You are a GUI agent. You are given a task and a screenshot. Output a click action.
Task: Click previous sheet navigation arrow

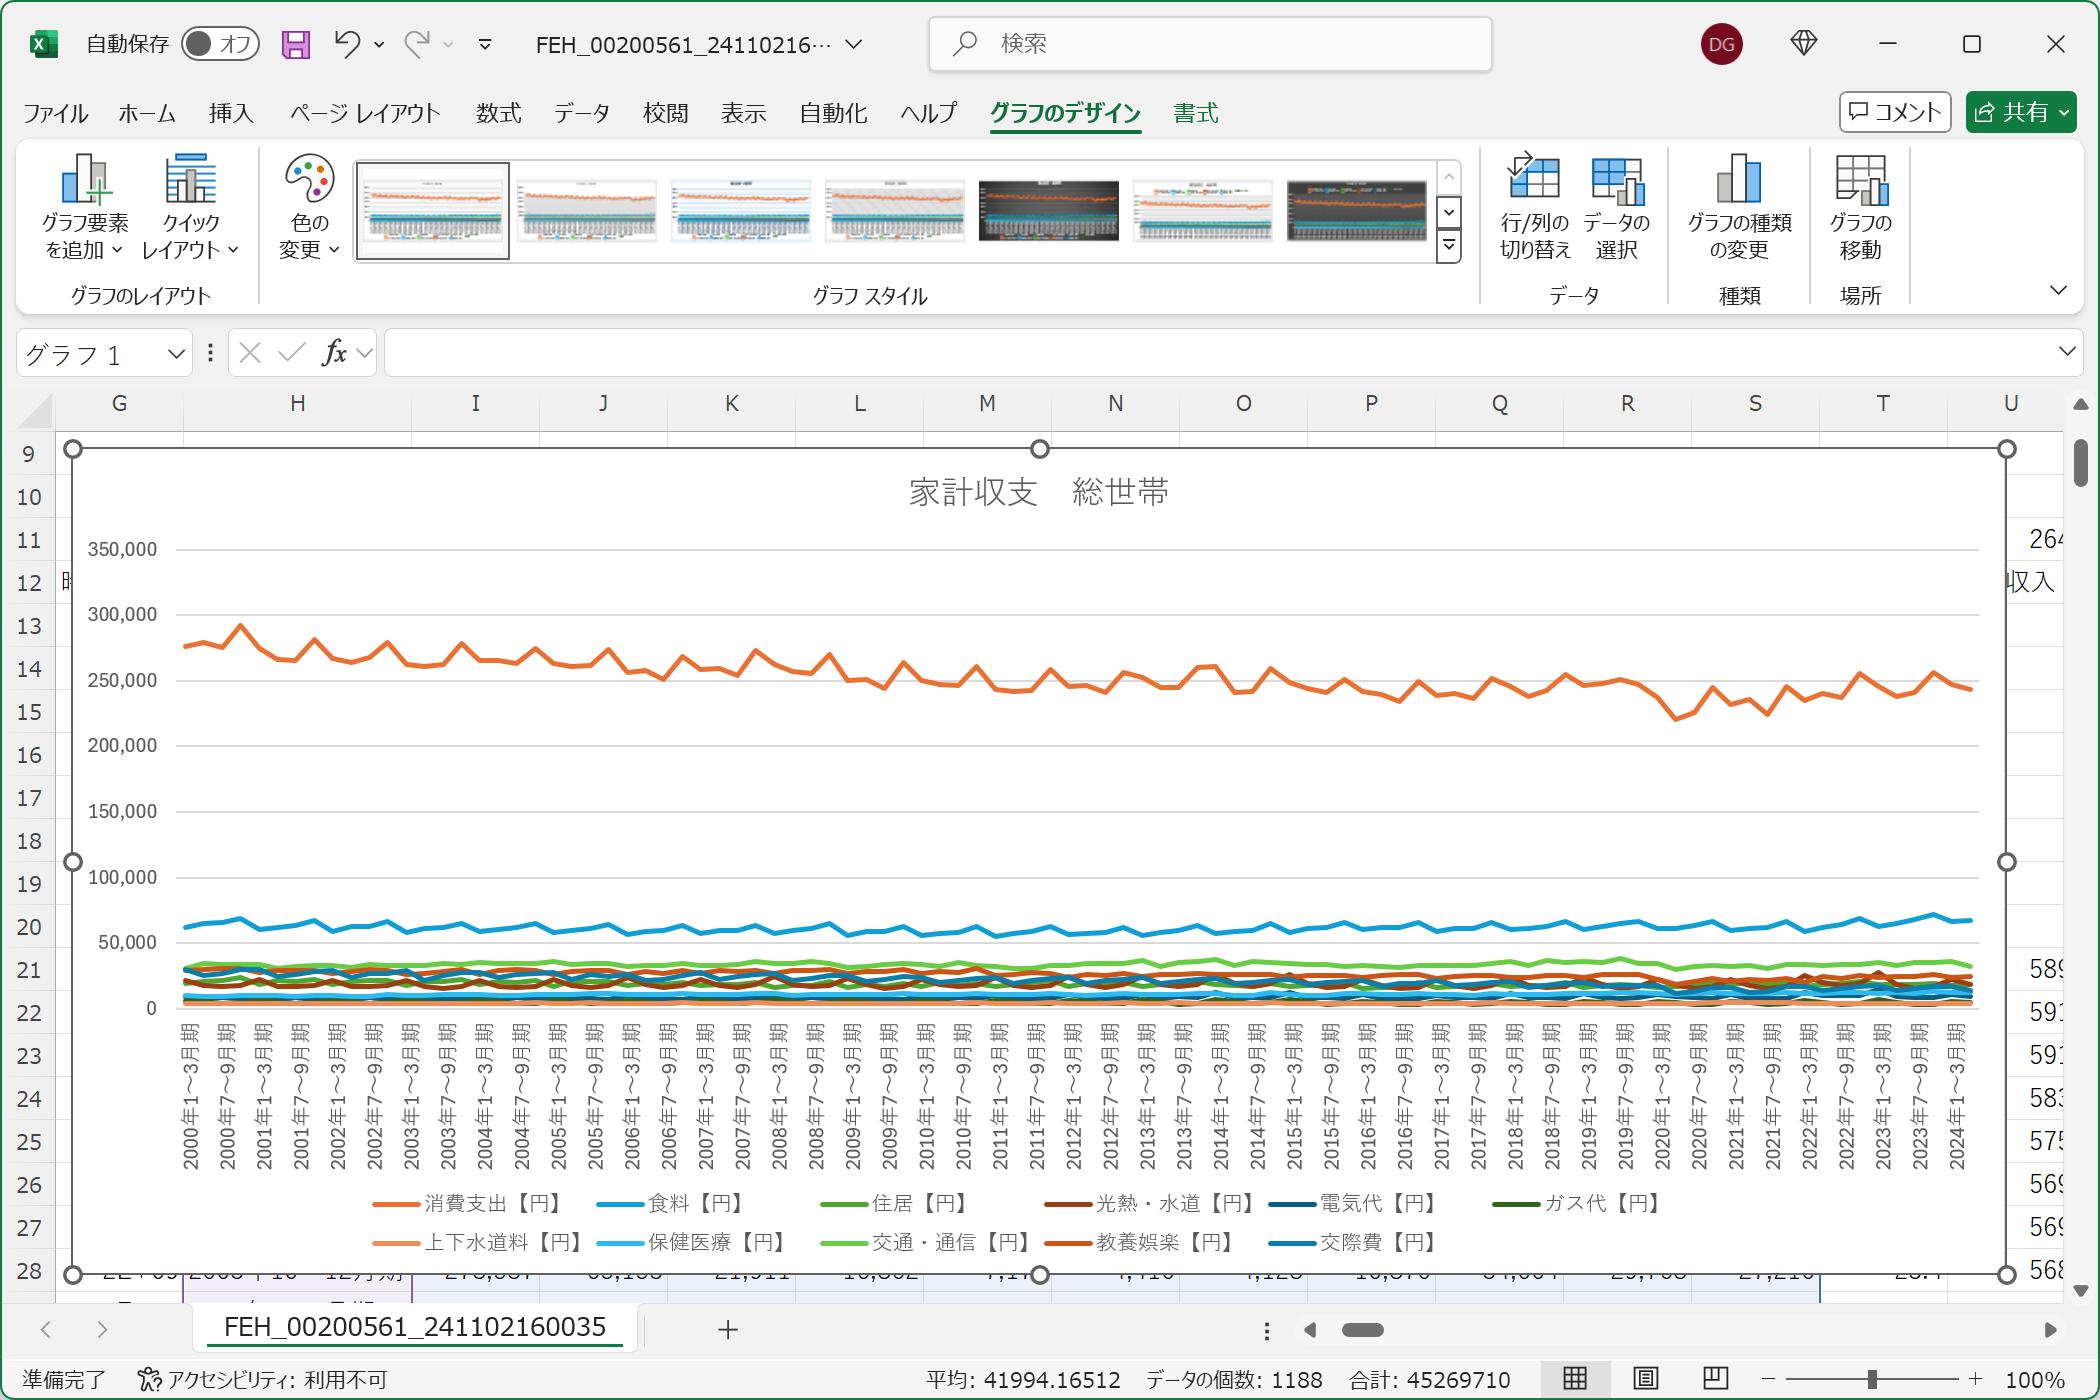click(46, 1330)
